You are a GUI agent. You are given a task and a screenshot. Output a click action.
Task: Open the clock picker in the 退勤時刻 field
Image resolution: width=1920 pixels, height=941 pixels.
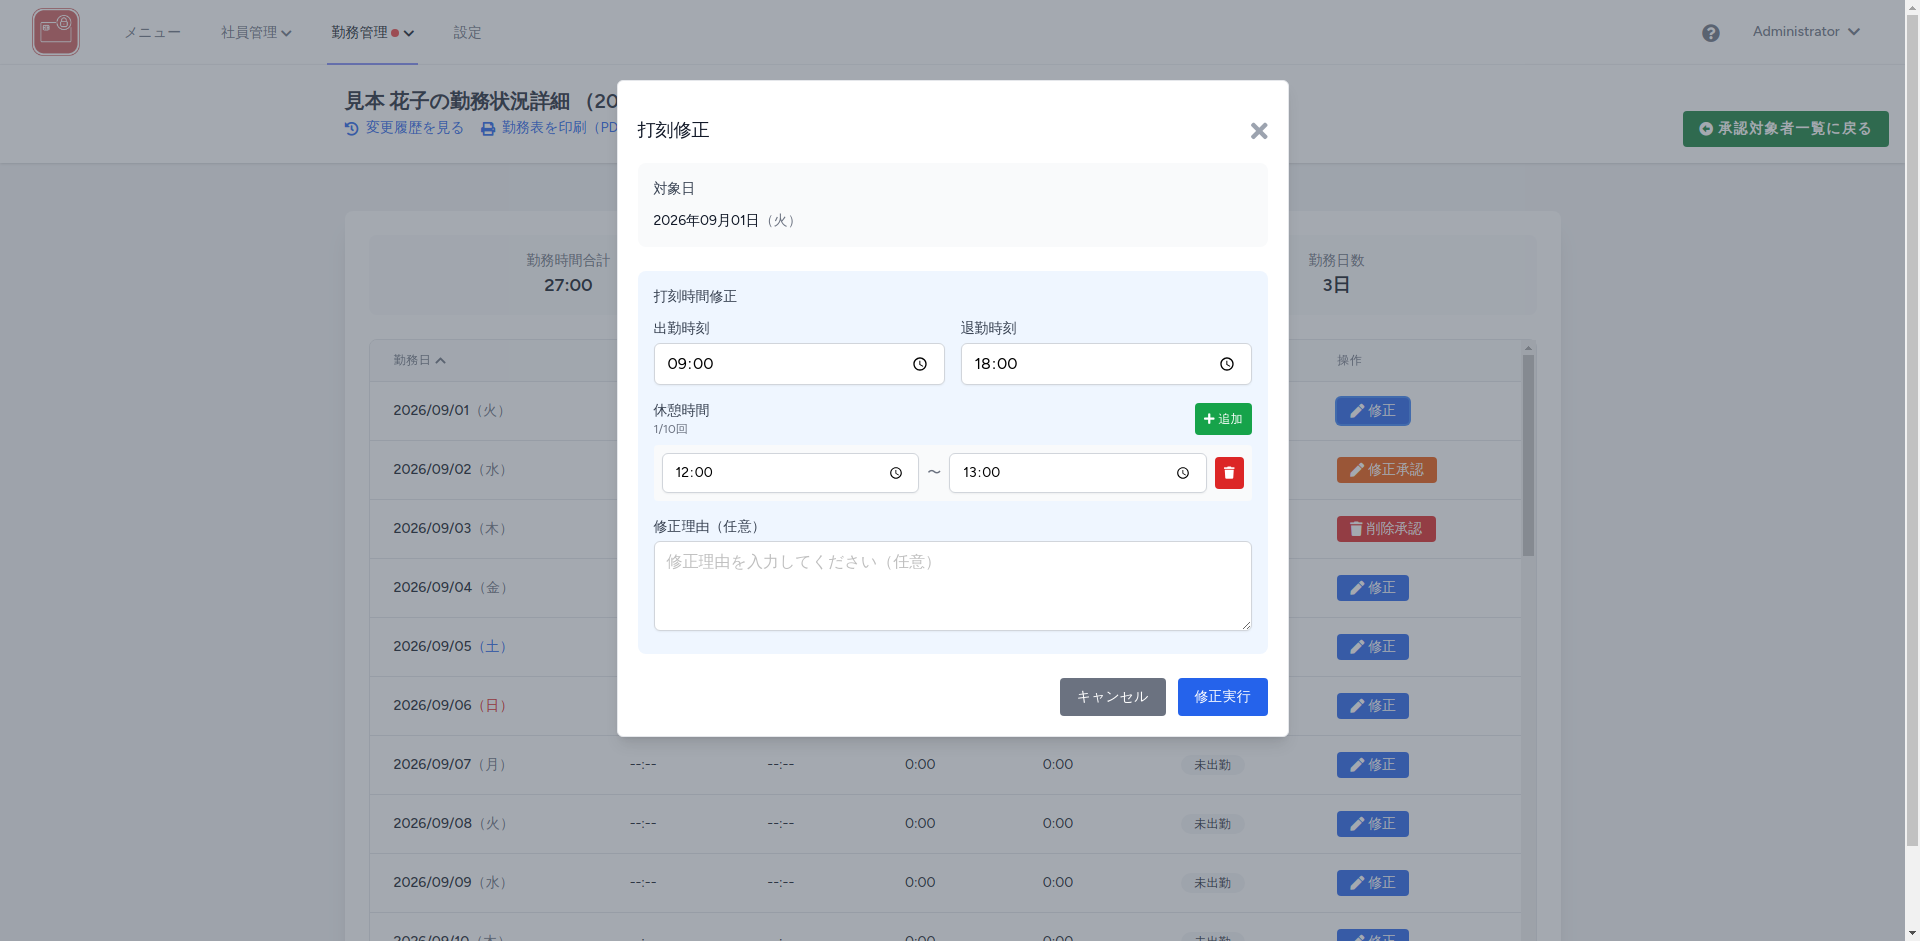(1227, 364)
